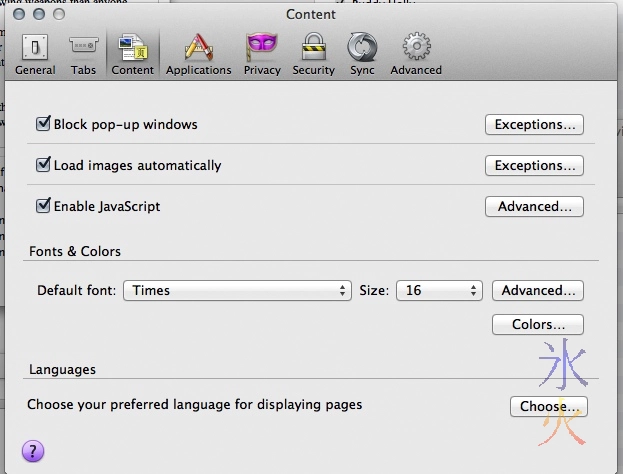Open Exceptions for loading images
This screenshot has height=474, width=623.
pyautogui.click(x=535, y=166)
